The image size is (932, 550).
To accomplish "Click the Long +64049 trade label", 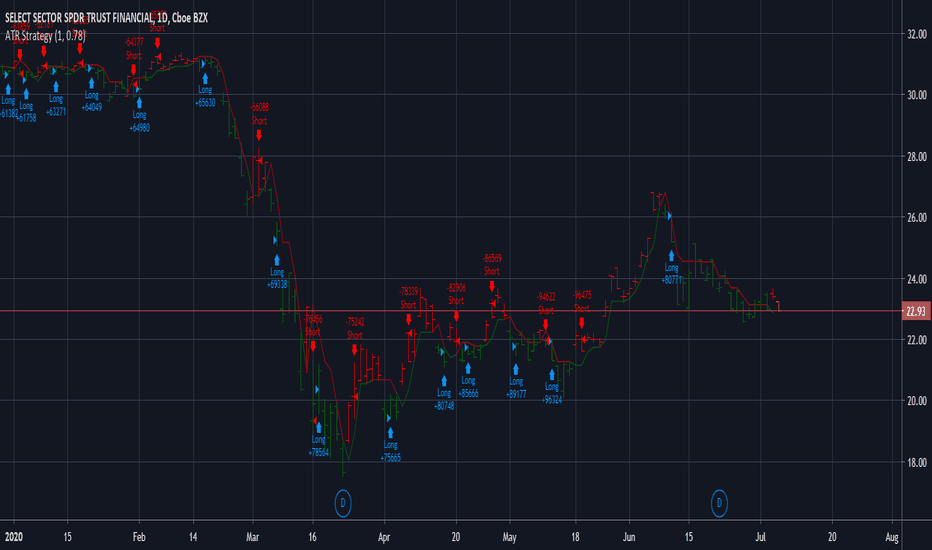I will tap(92, 101).
